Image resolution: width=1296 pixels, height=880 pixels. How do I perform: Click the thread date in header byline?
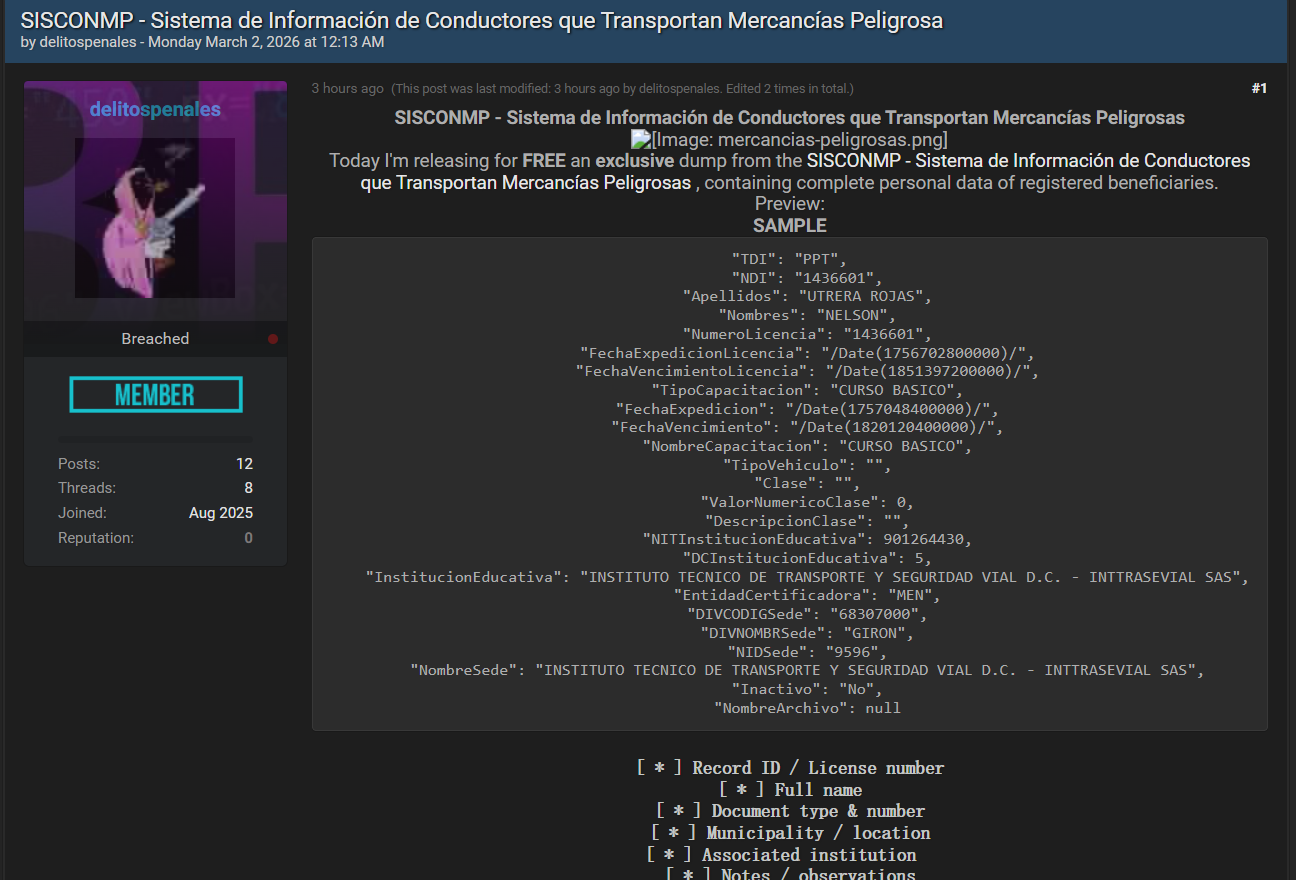[x=262, y=42]
